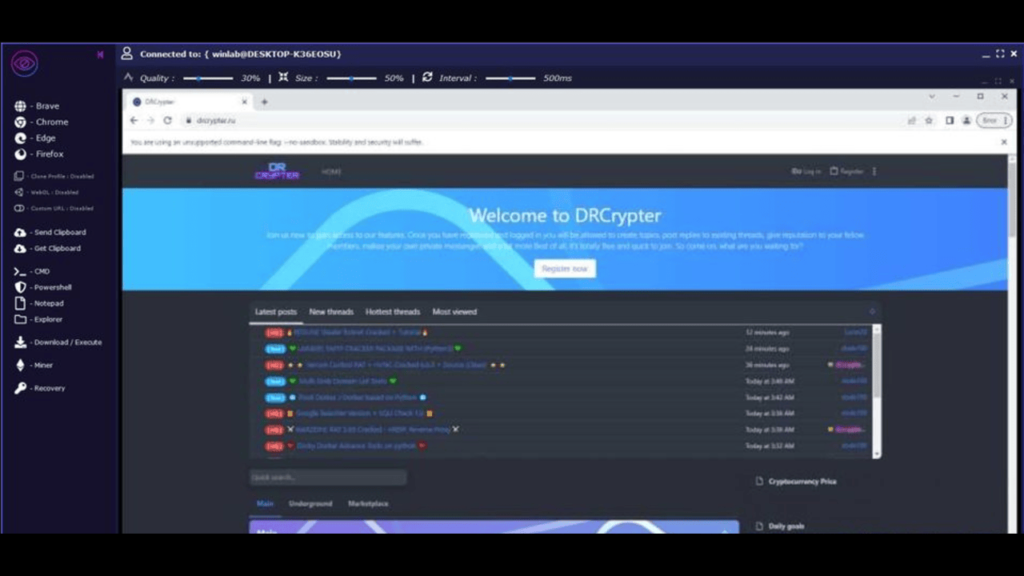
Task: Select the Underground forum tab
Action: [x=310, y=504]
